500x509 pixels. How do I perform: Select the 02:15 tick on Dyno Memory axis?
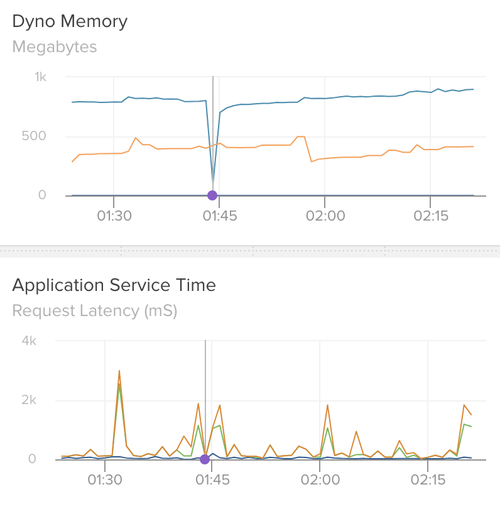click(431, 216)
